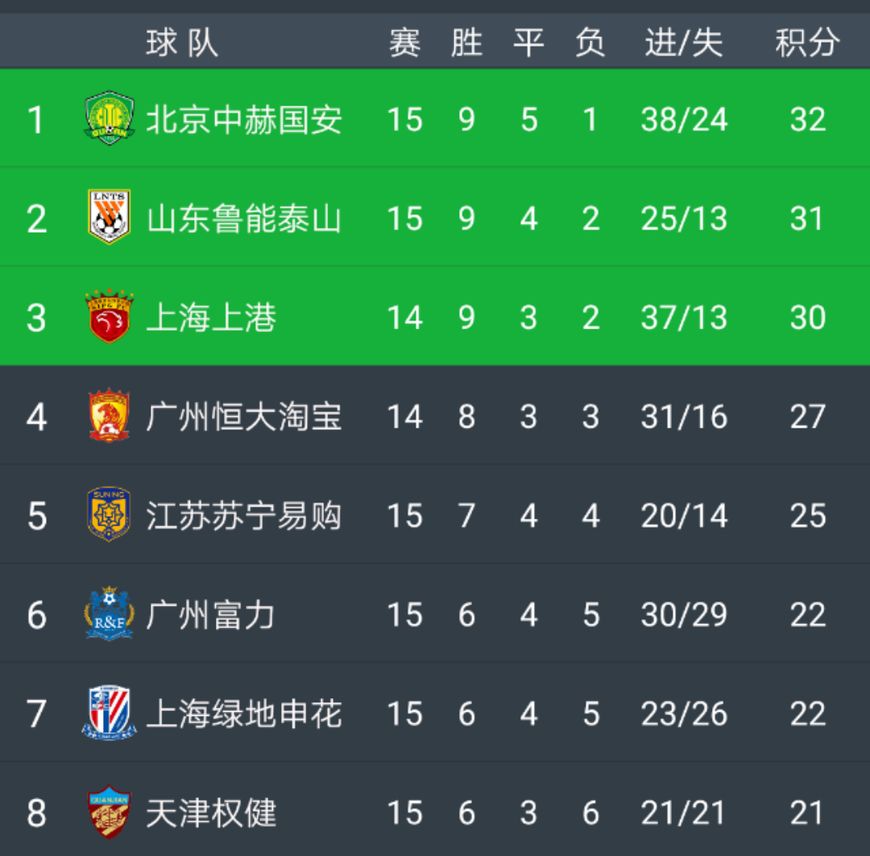Click the Shanghai Shenhua crest
The width and height of the screenshot is (870, 856).
(109, 713)
